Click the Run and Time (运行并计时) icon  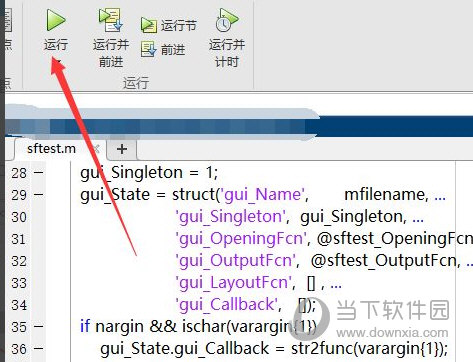tap(227, 20)
